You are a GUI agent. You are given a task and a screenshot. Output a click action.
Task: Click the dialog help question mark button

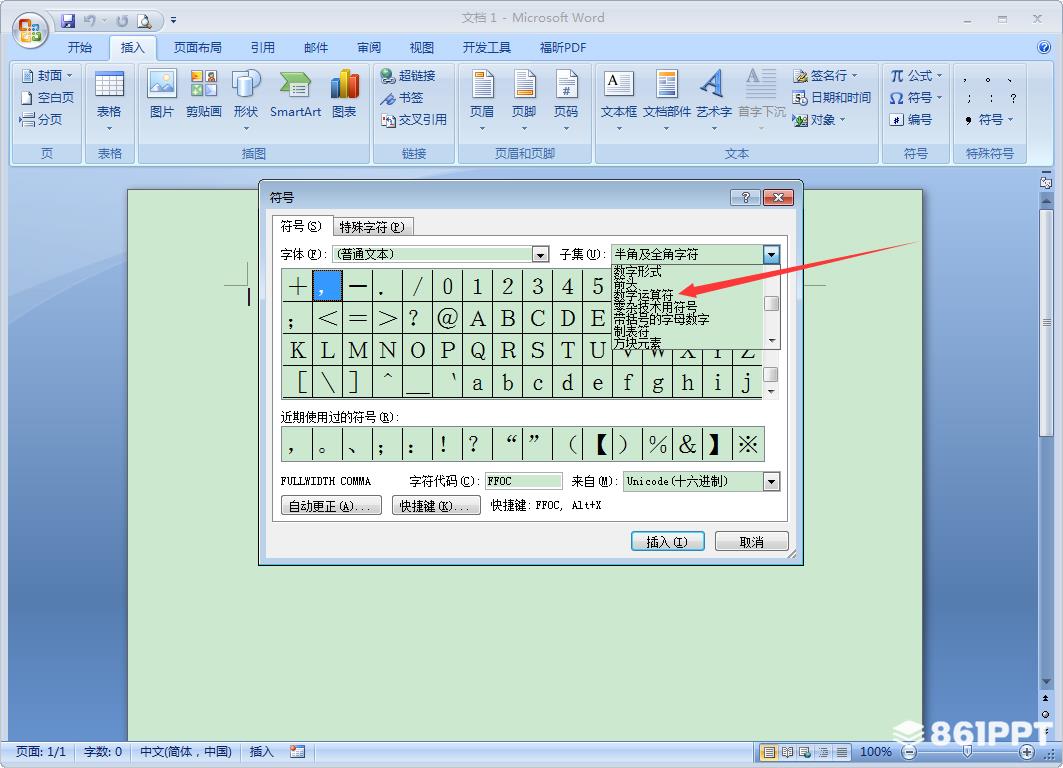[x=745, y=197]
